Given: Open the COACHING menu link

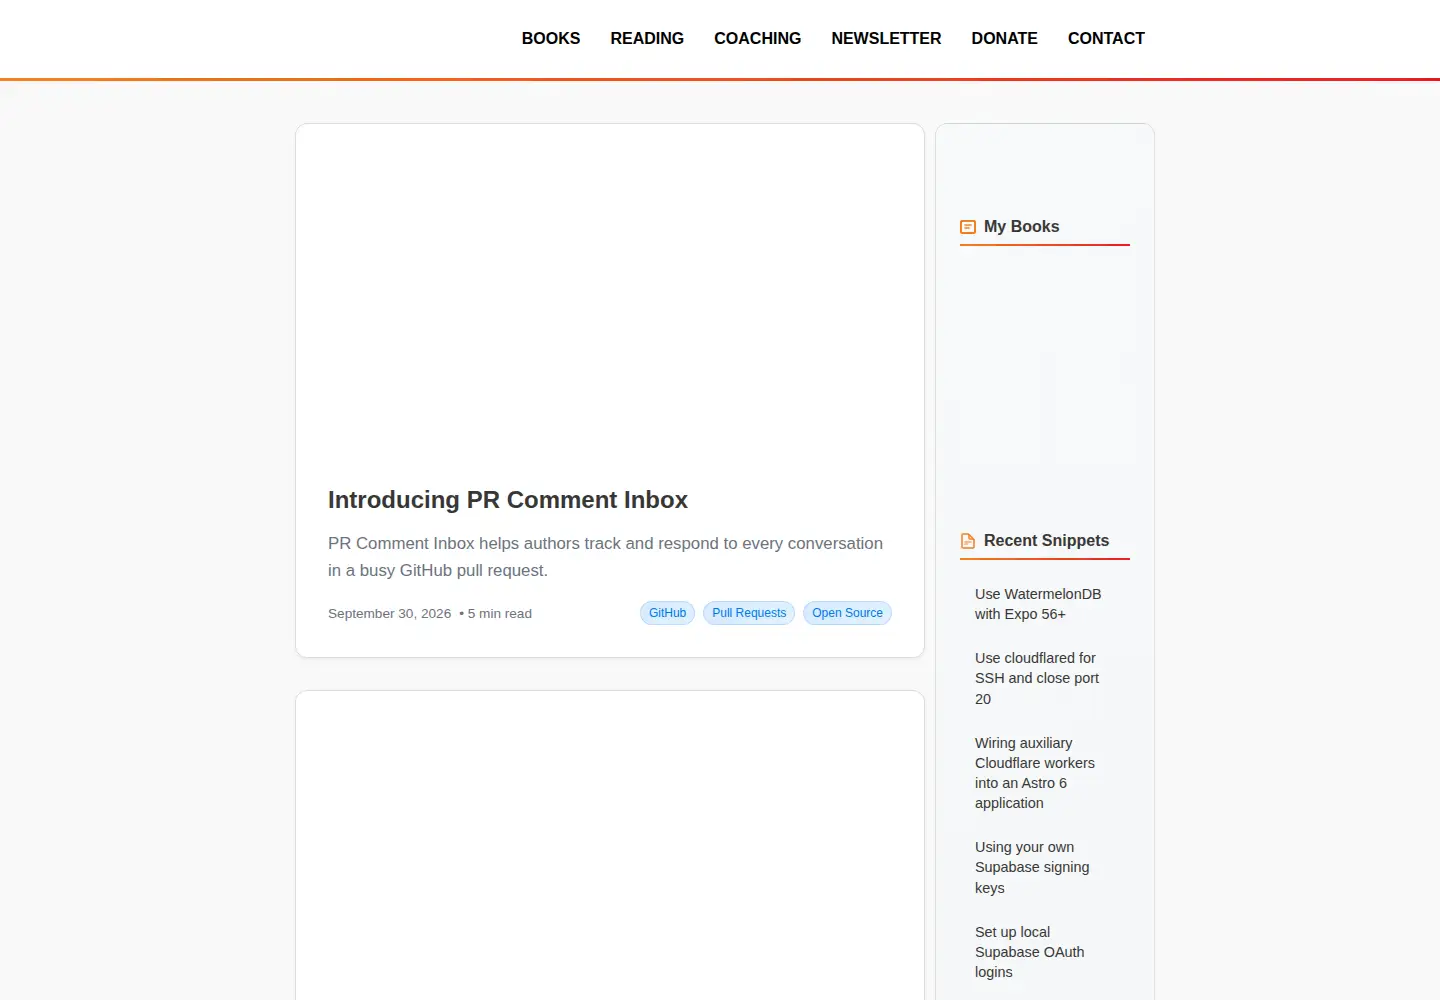Looking at the screenshot, I should [757, 38].
